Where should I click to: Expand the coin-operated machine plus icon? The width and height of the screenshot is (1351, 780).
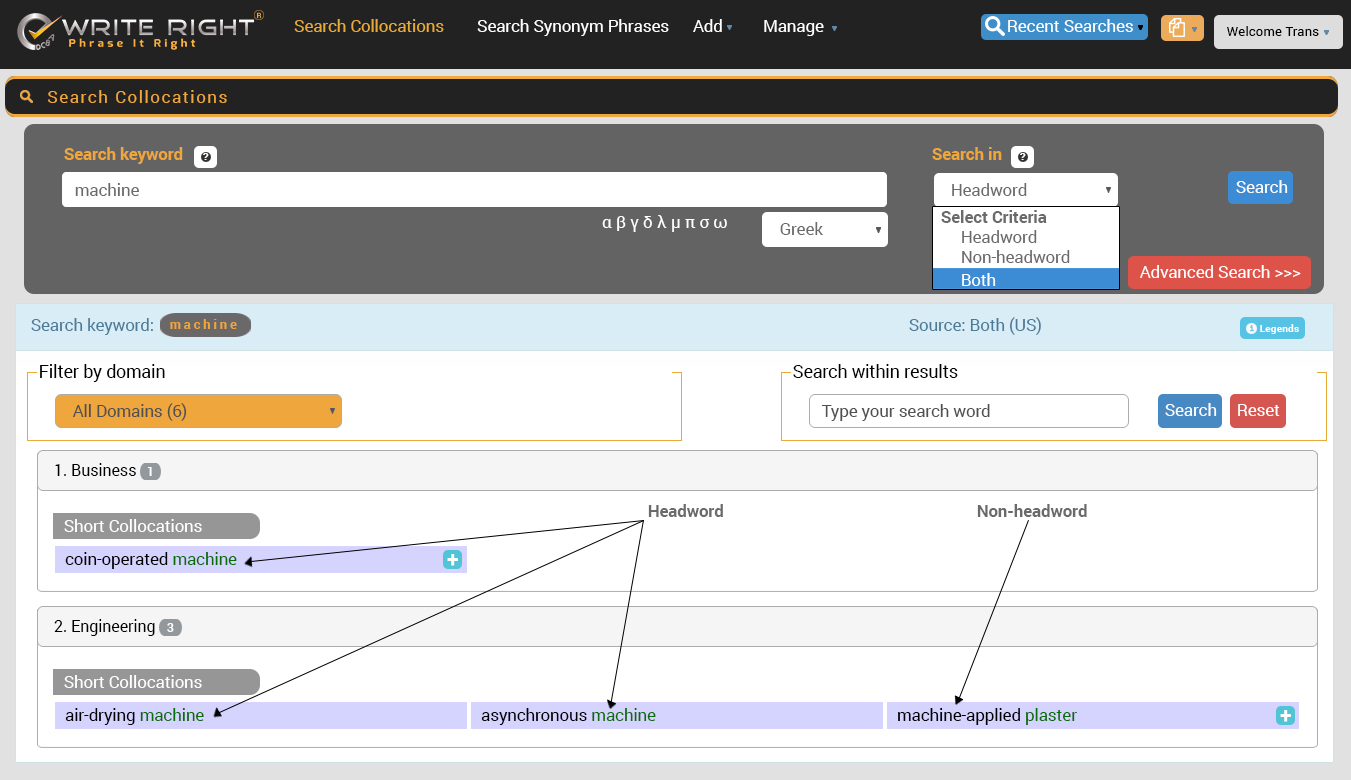(452, 560)
